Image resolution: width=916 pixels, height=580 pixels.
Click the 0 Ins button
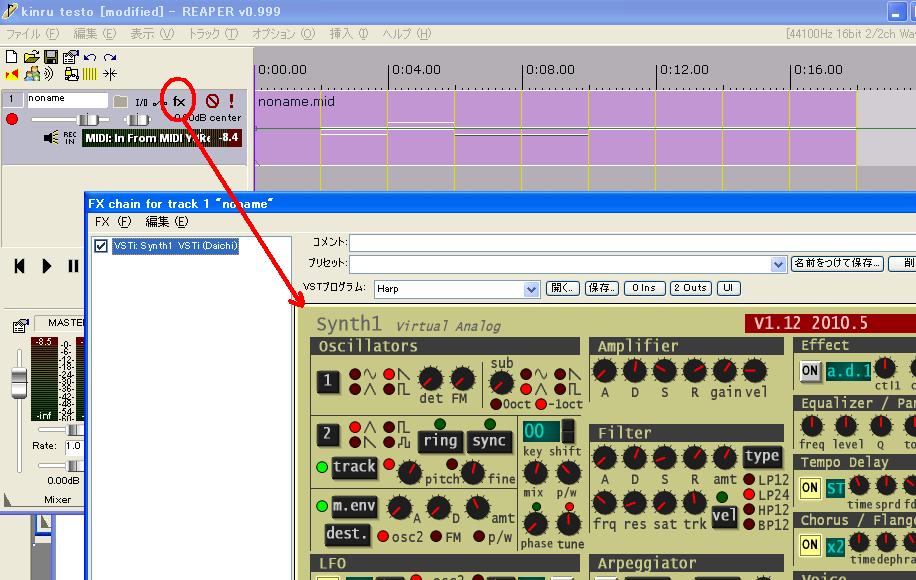(644, 288)
